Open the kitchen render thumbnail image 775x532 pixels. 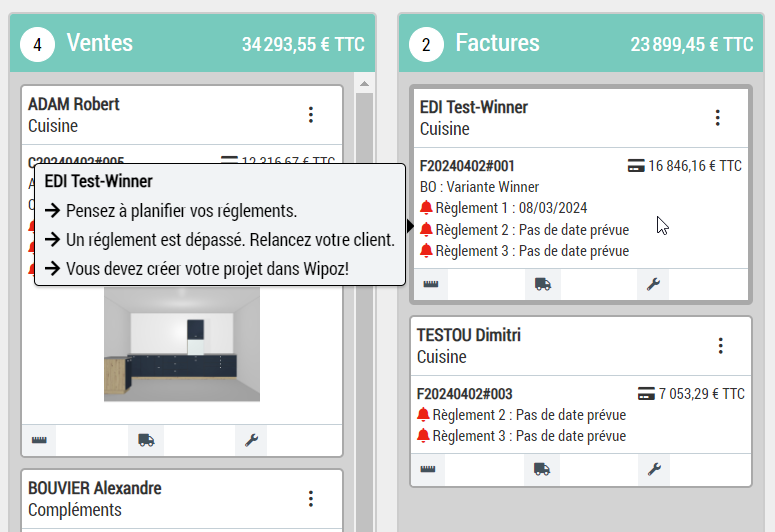(x=181, y=344)
